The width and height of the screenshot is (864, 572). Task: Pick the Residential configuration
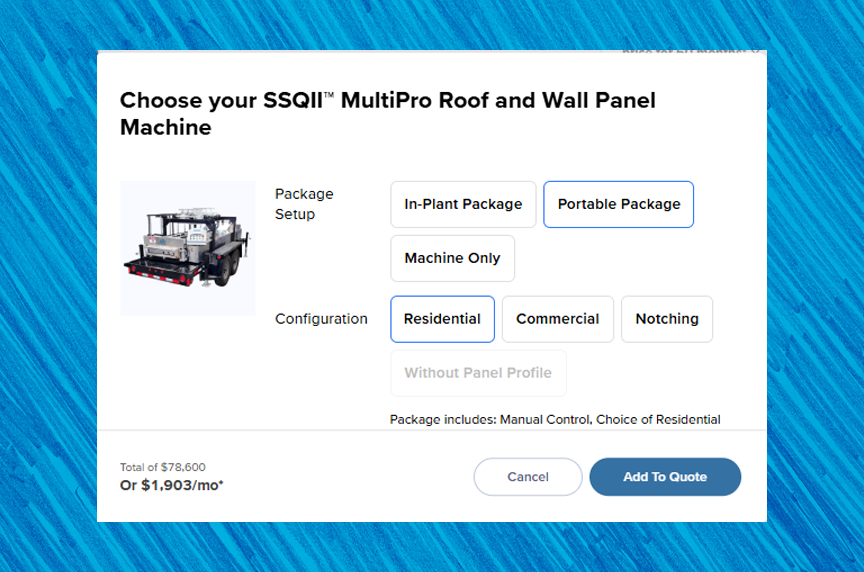point(442,319)
